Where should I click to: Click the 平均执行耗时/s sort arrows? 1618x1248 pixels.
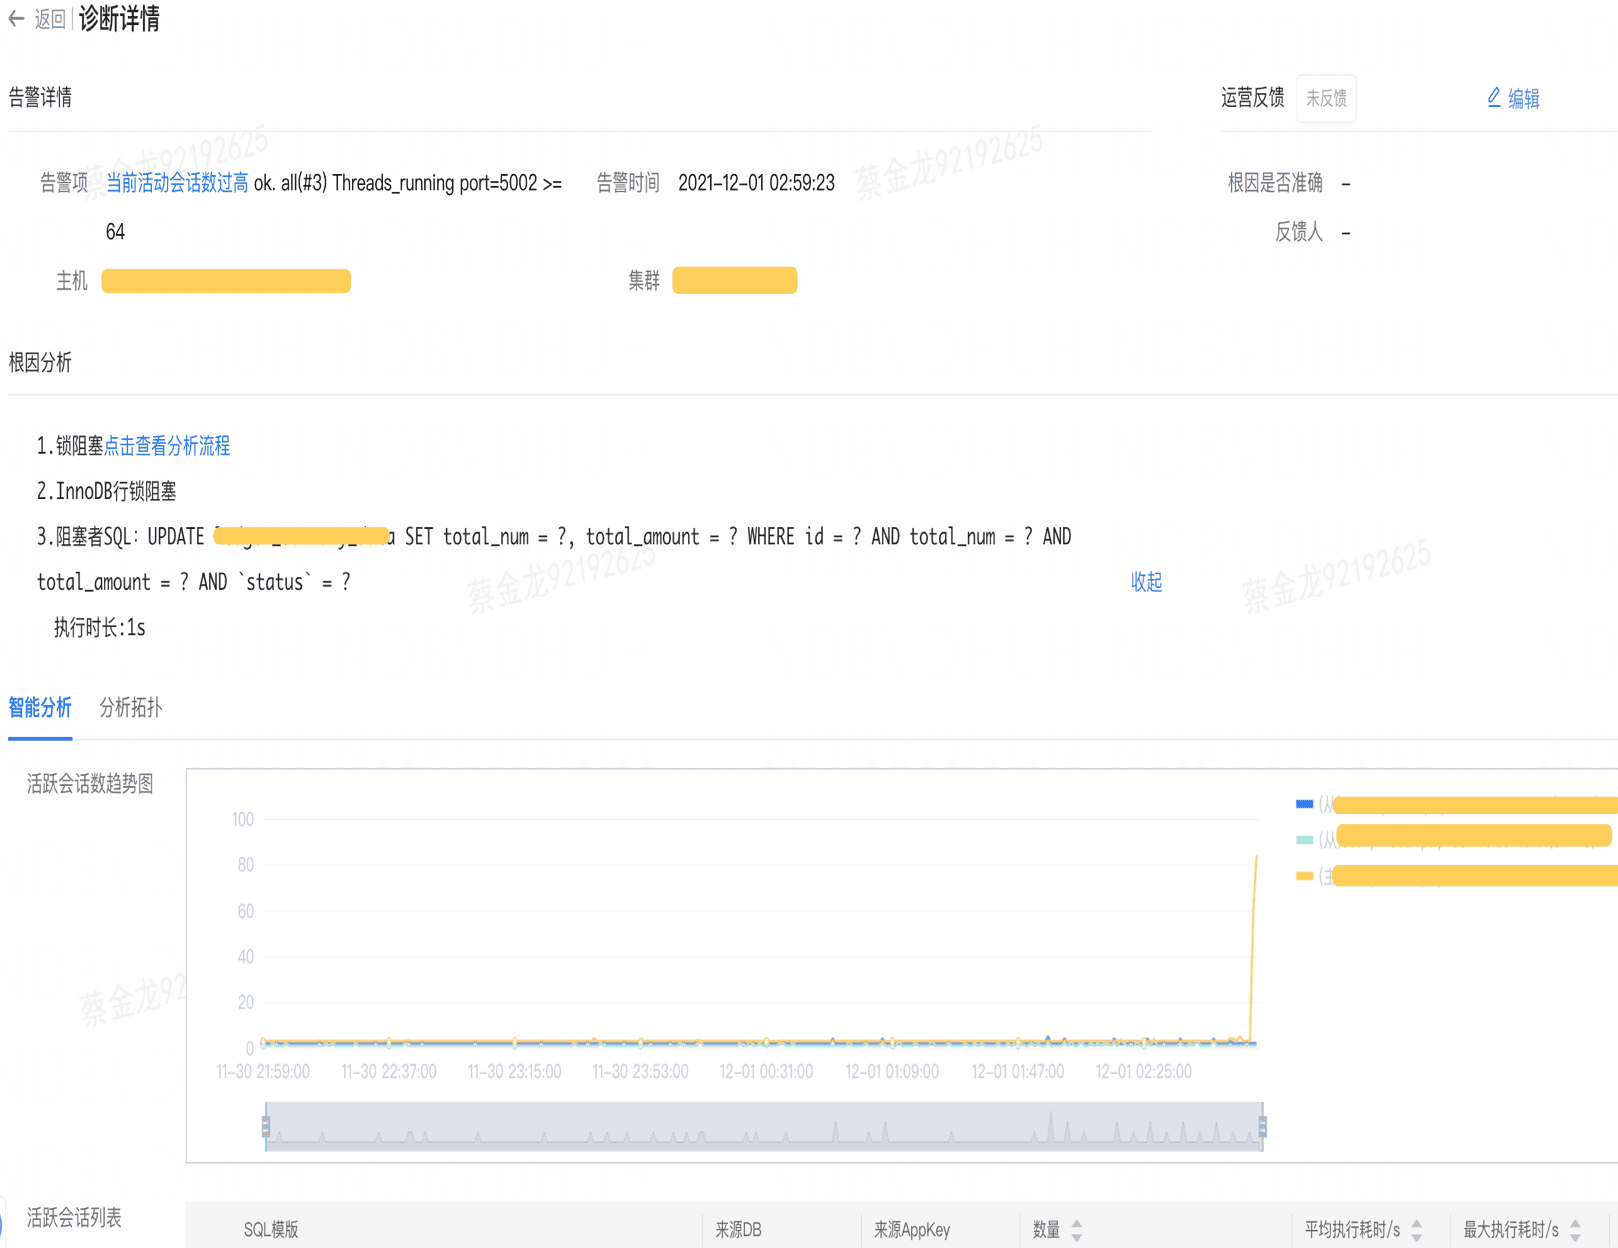point(1416,1230)
